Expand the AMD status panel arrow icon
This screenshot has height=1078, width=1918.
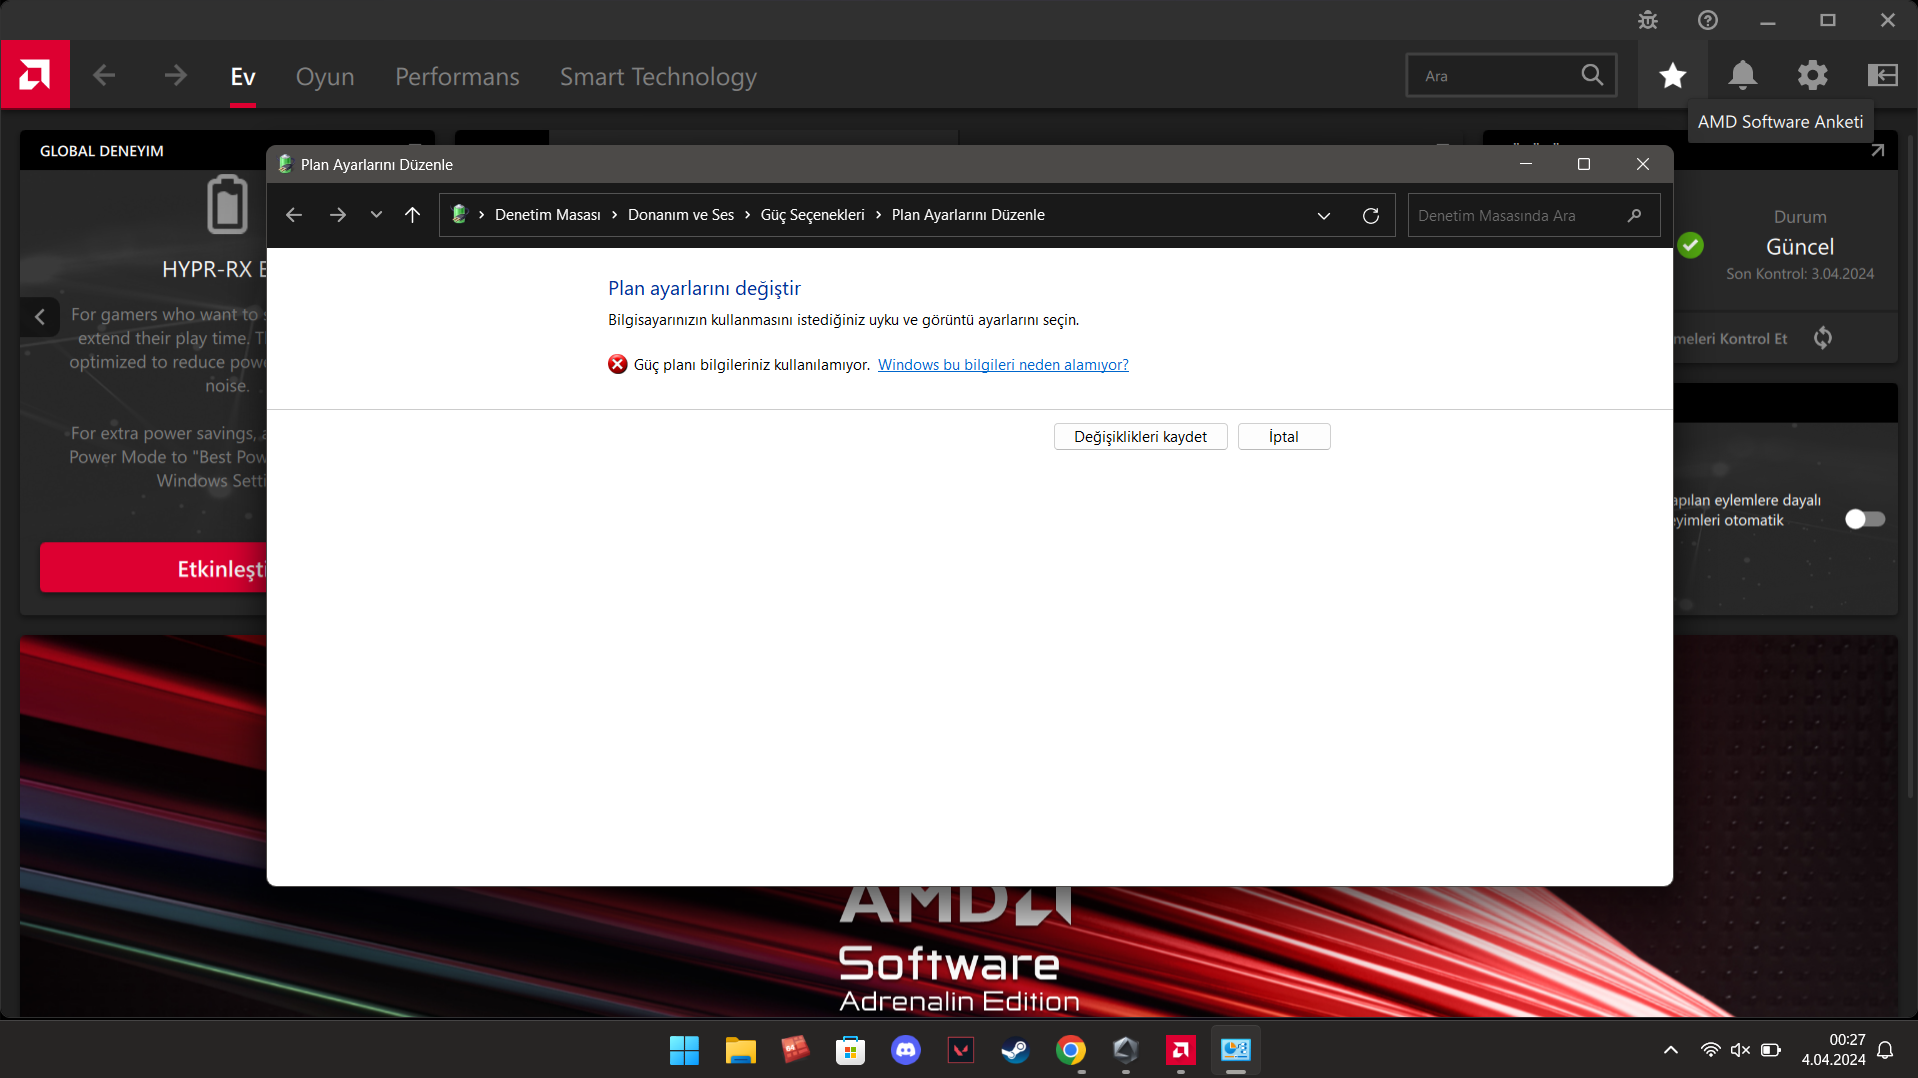[1878, 150]
